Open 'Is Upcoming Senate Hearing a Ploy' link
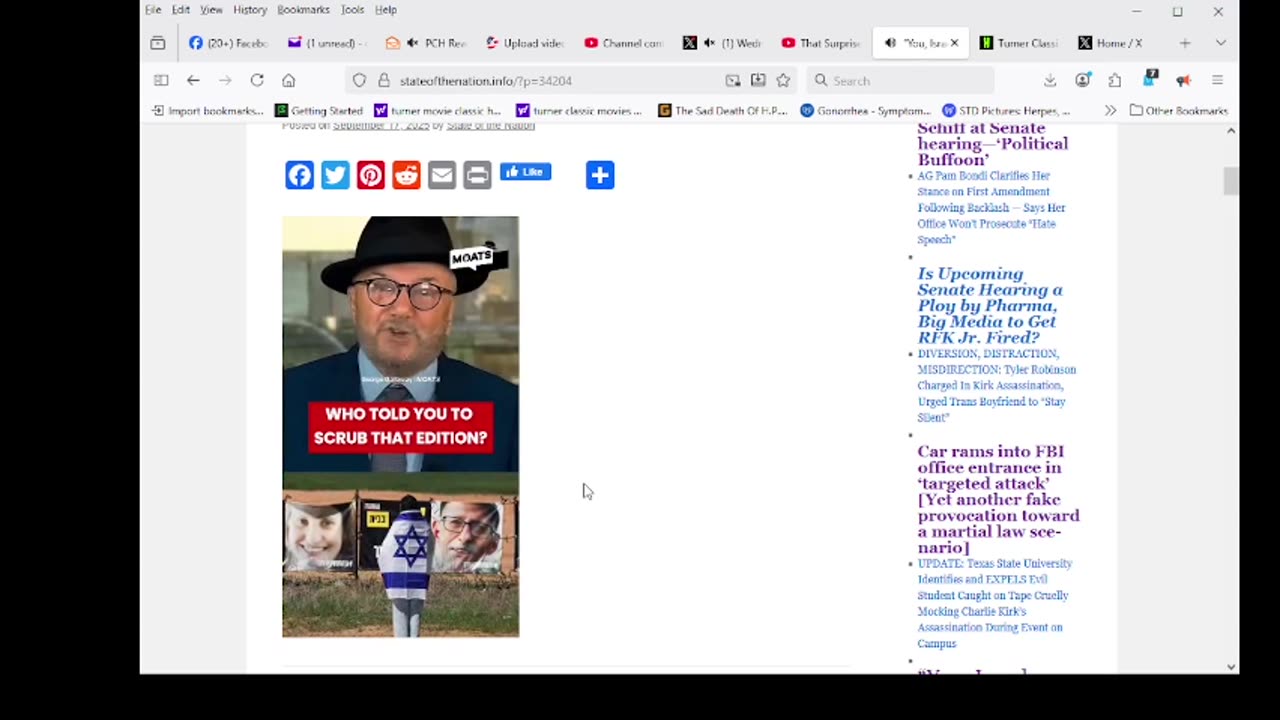 pos(990,306)
